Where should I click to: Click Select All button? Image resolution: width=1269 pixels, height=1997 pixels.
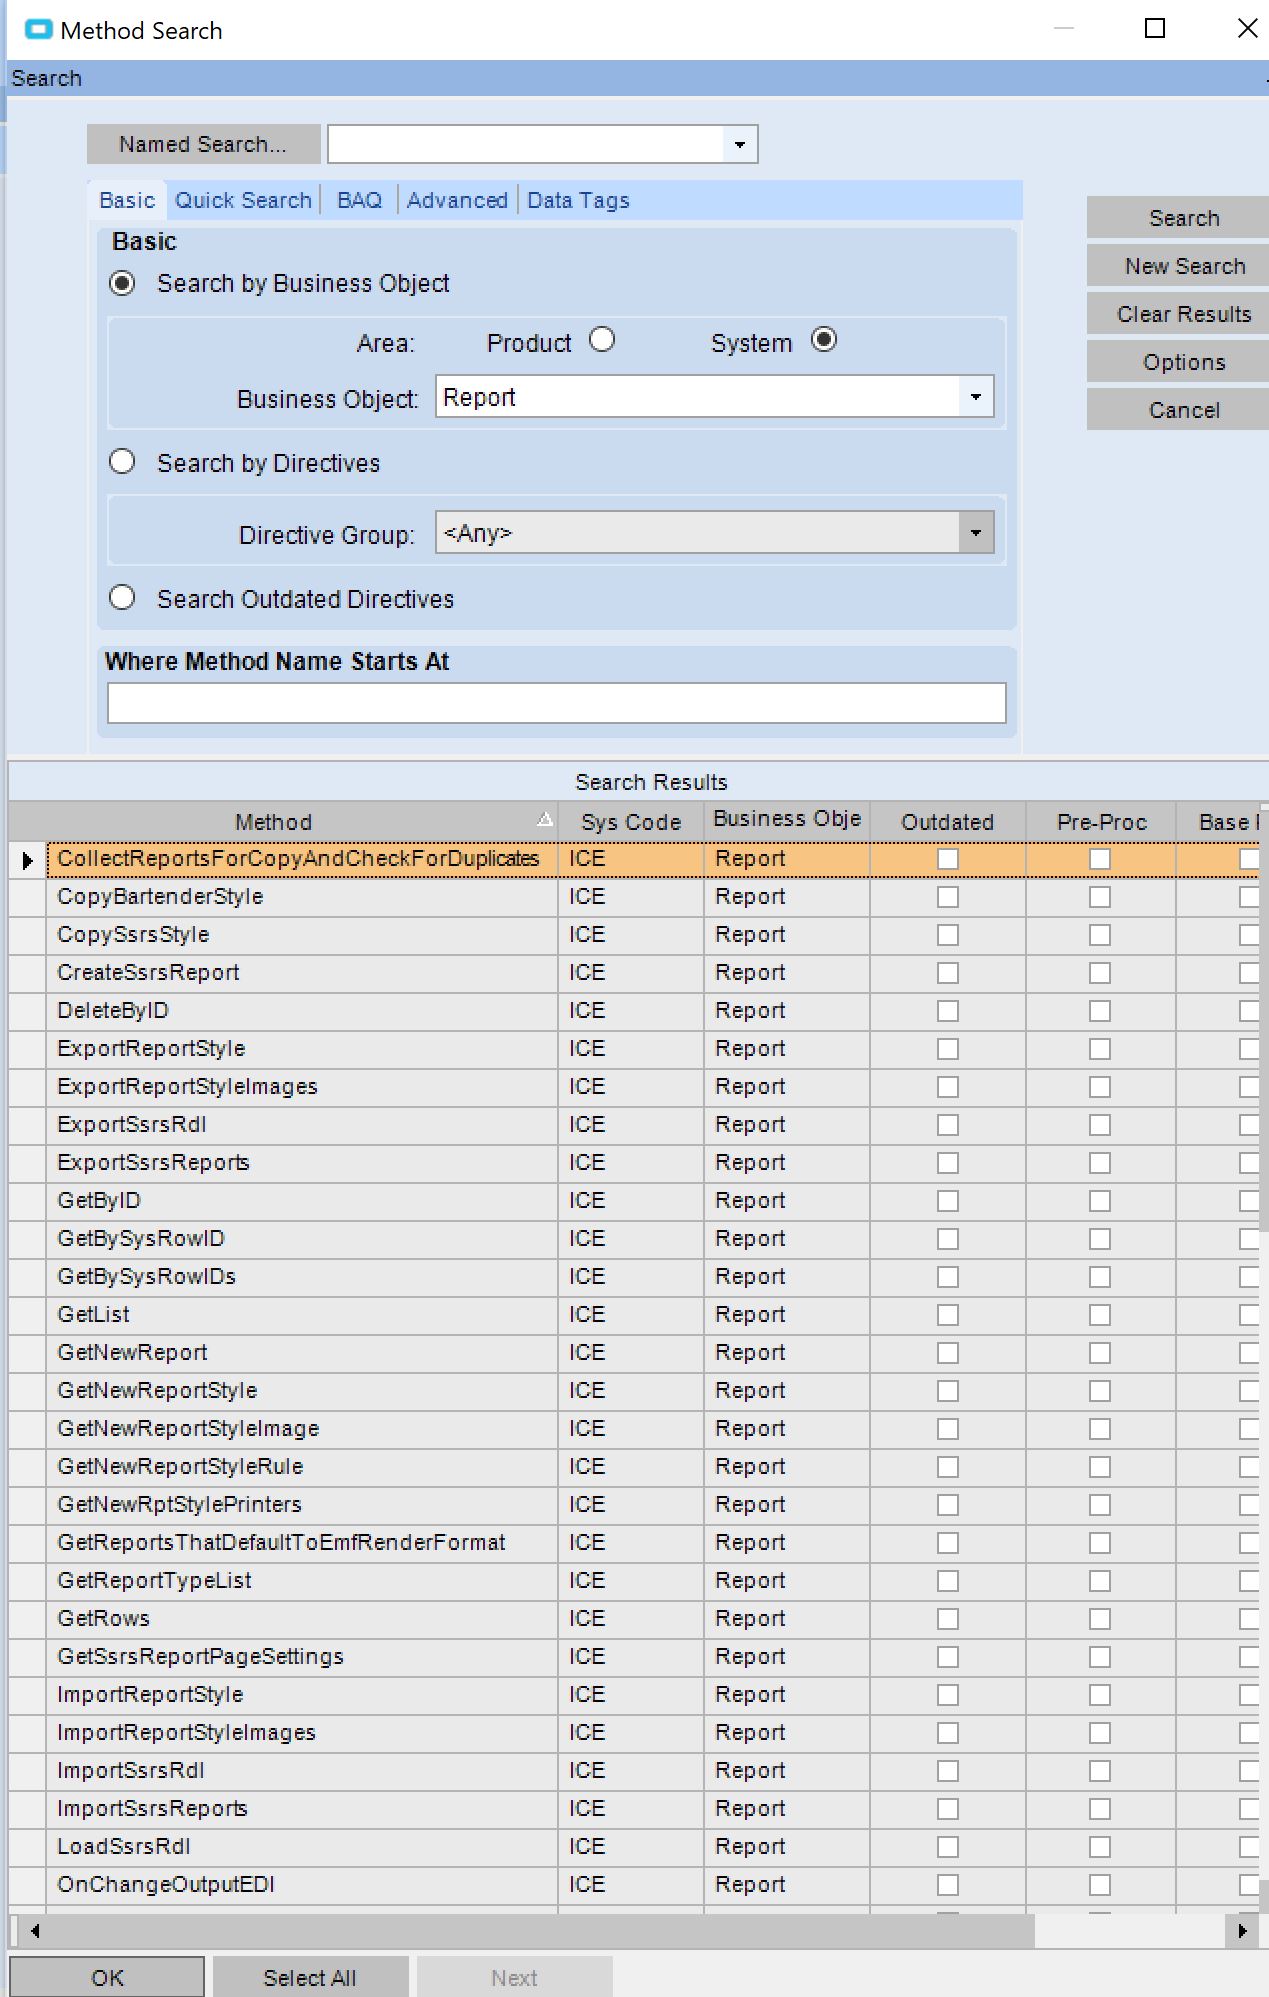pyautogui.click(x=310, y=1977)
